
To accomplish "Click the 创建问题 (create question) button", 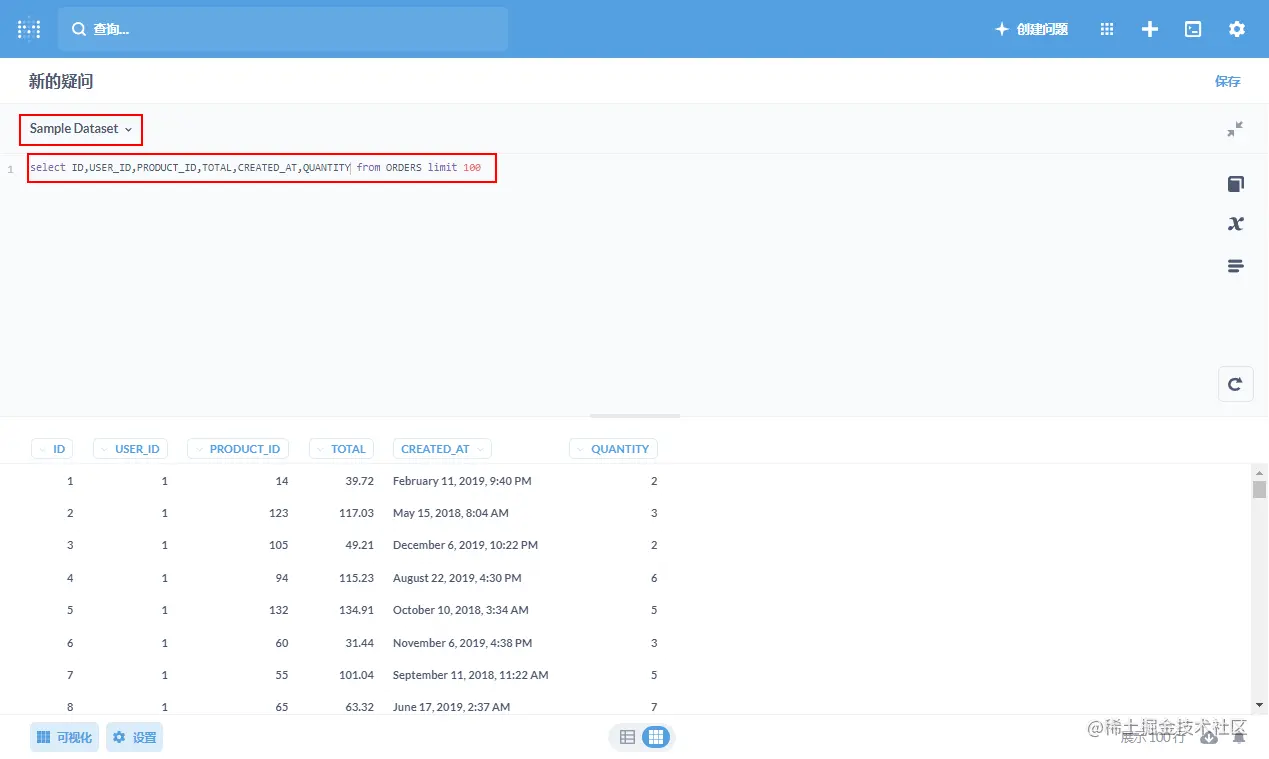I will pyautogui.click(x=1031, y=29).
